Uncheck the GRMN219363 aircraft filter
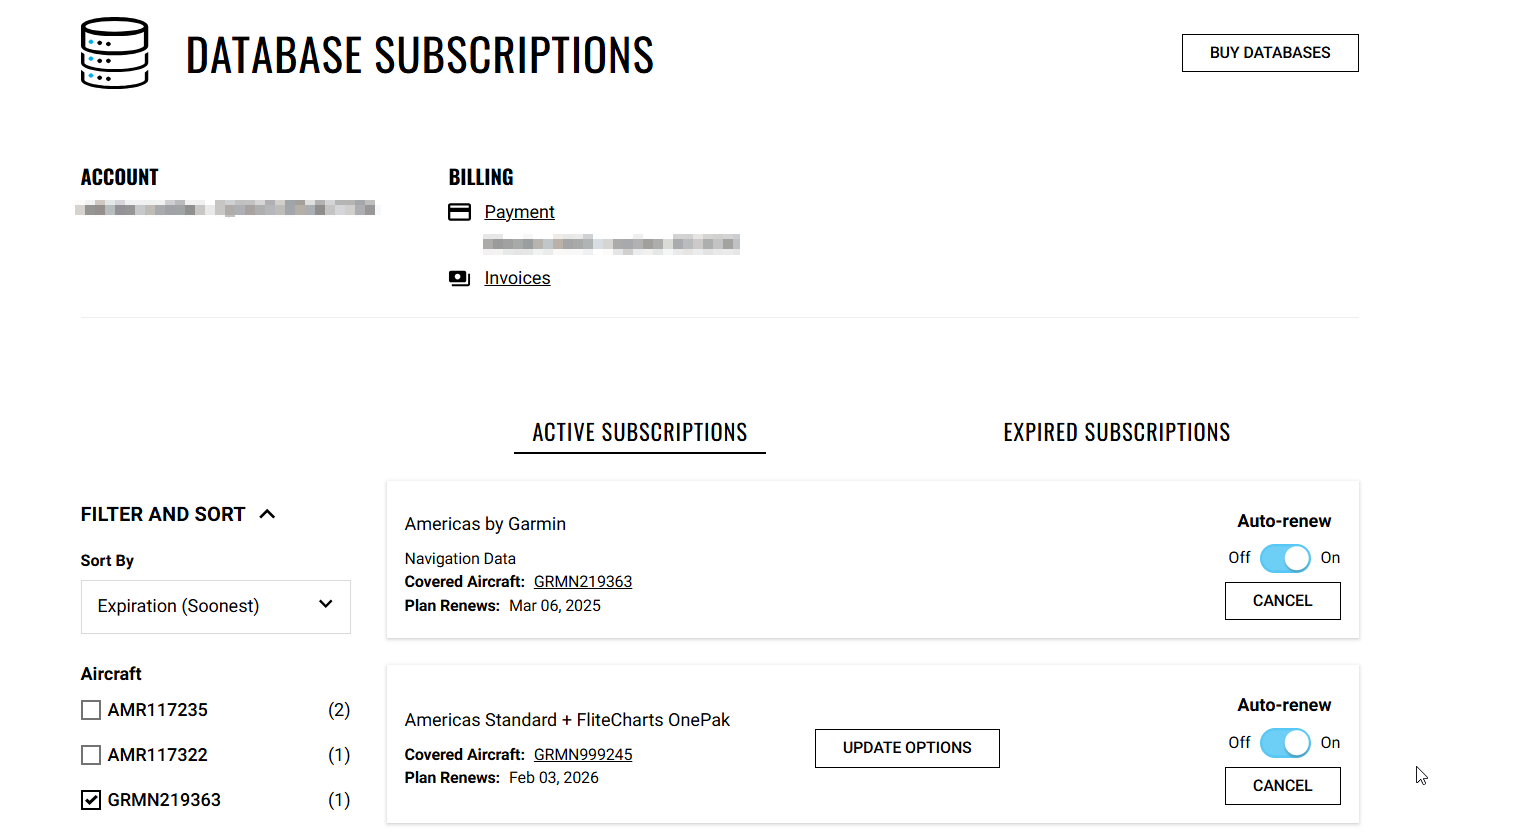 pyautogui.click(x=91, y=800)
